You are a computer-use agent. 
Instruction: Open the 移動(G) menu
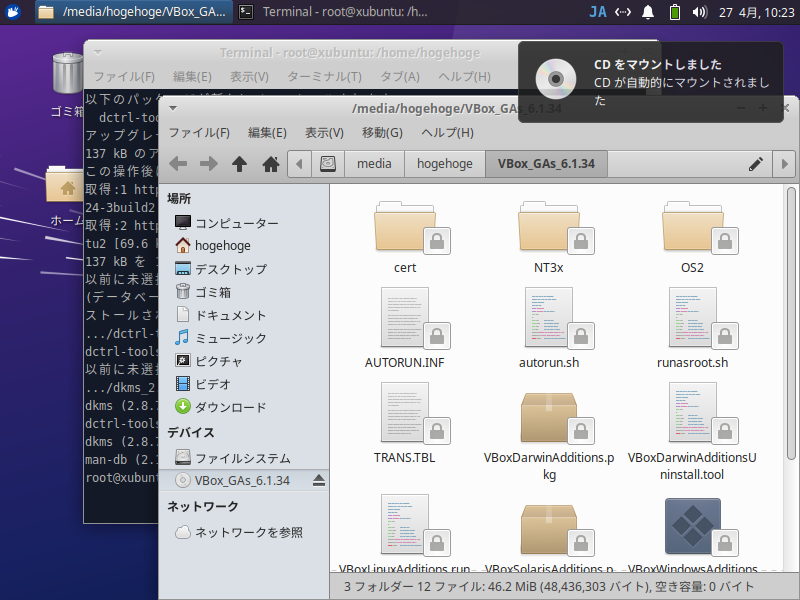(x=382, y=133)
